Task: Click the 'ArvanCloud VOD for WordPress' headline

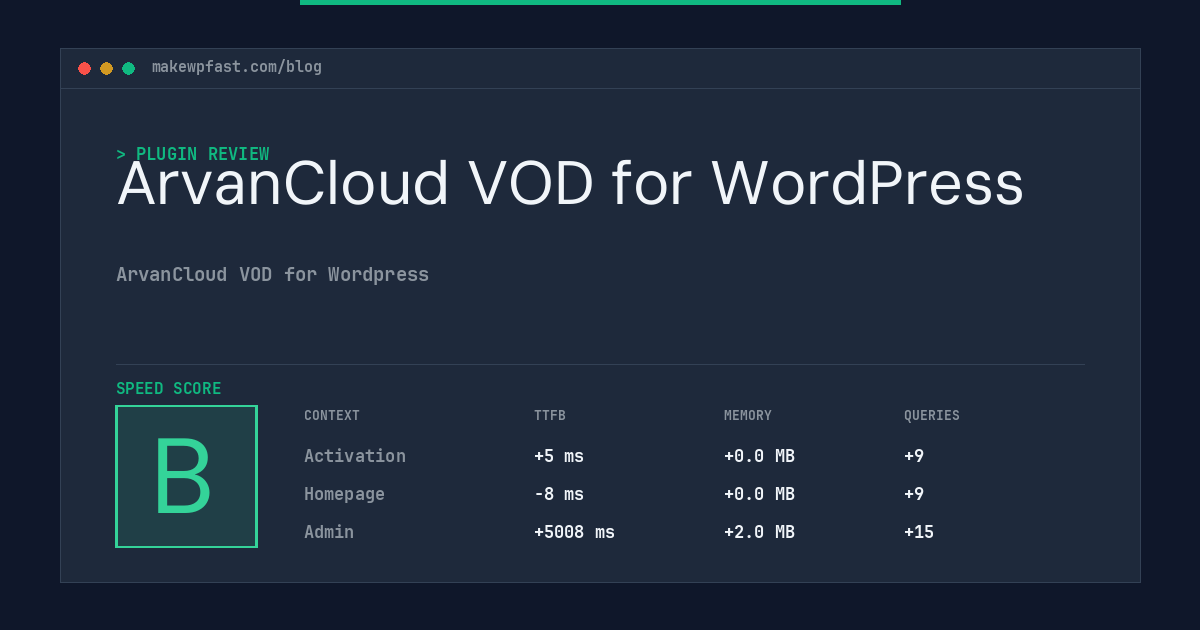Action: pyautogui.click(x=570, y=184)
